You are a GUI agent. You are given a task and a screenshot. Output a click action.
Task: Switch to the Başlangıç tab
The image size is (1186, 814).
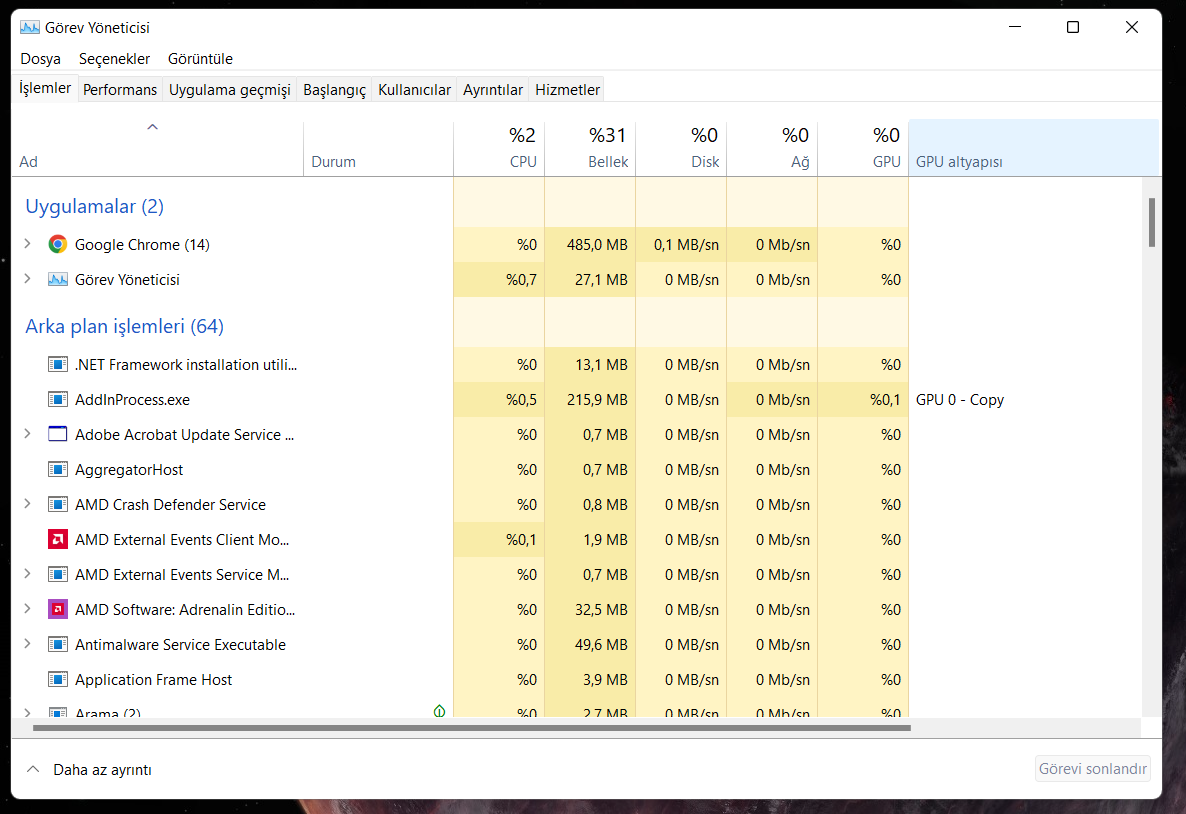(x=334, y=89)
